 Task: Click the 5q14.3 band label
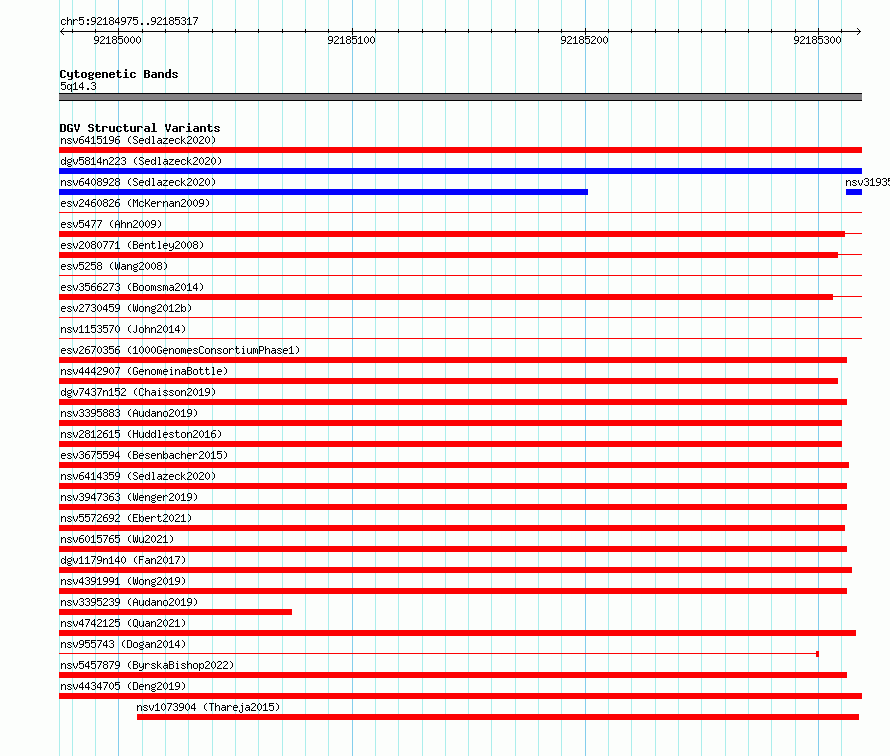click(78, 86)
